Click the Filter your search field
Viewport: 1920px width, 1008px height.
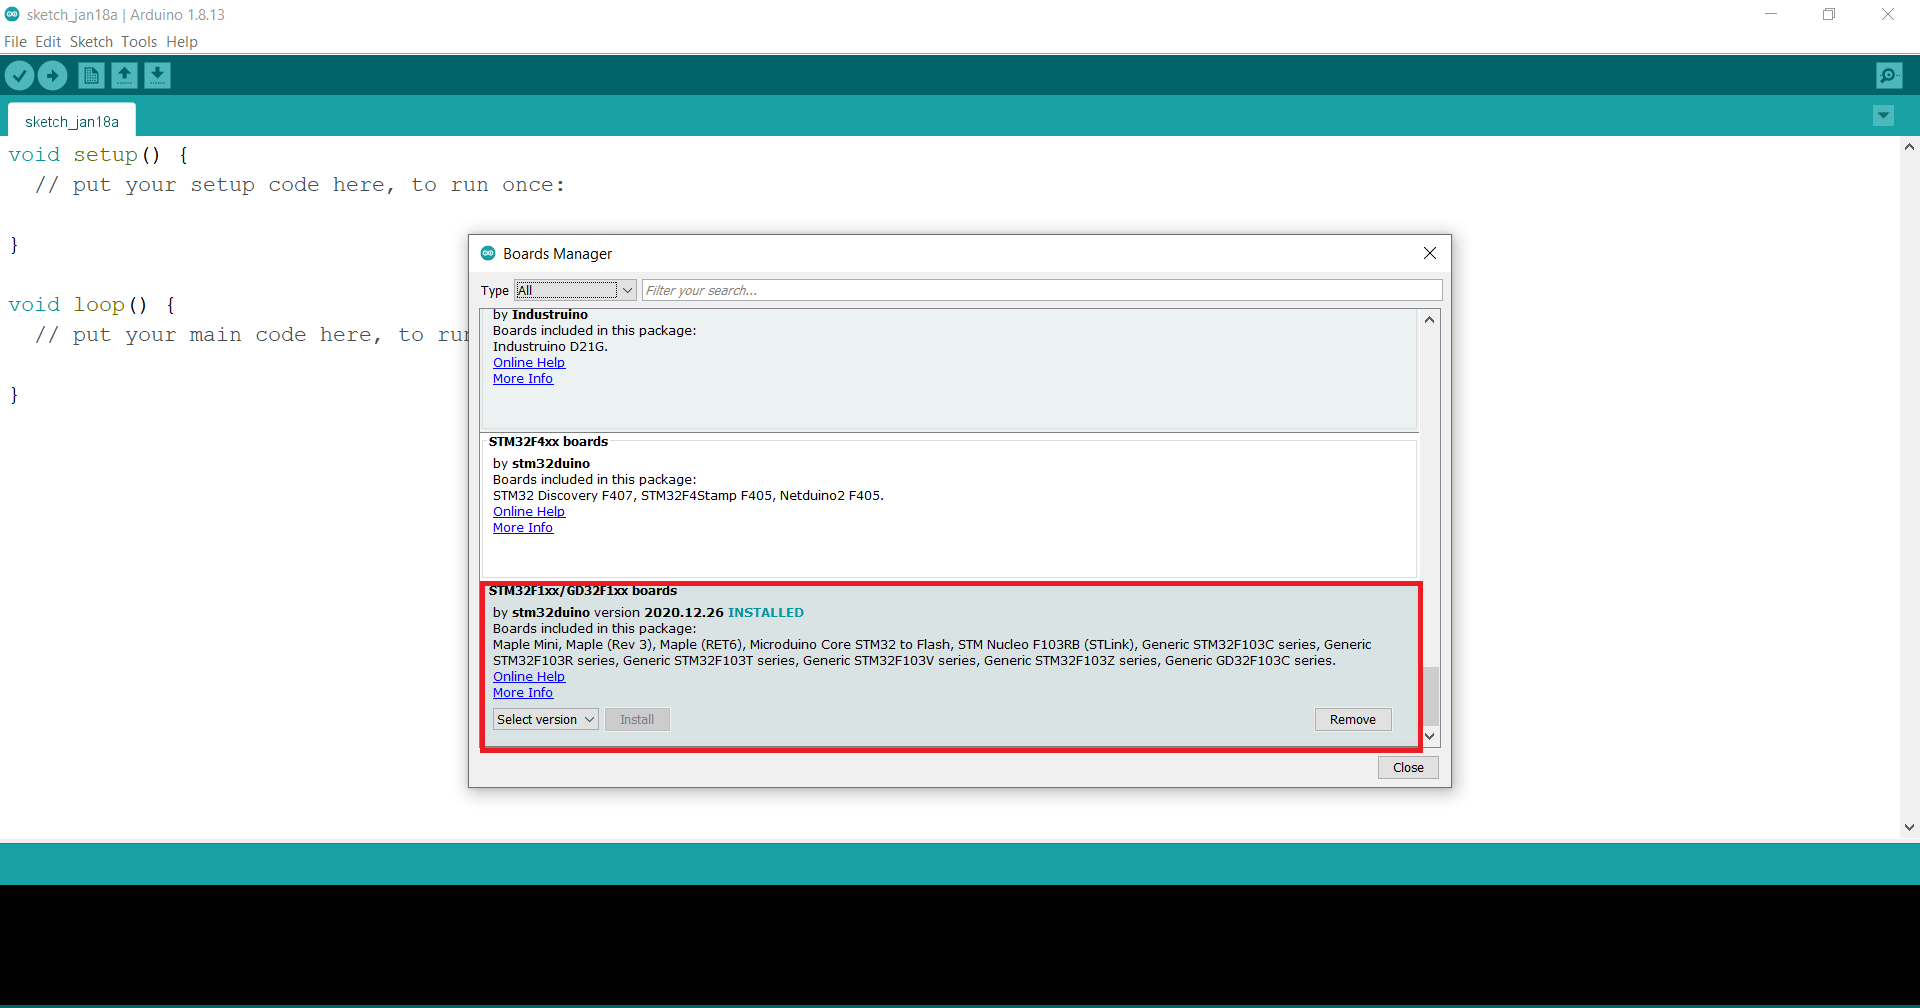1042,290
